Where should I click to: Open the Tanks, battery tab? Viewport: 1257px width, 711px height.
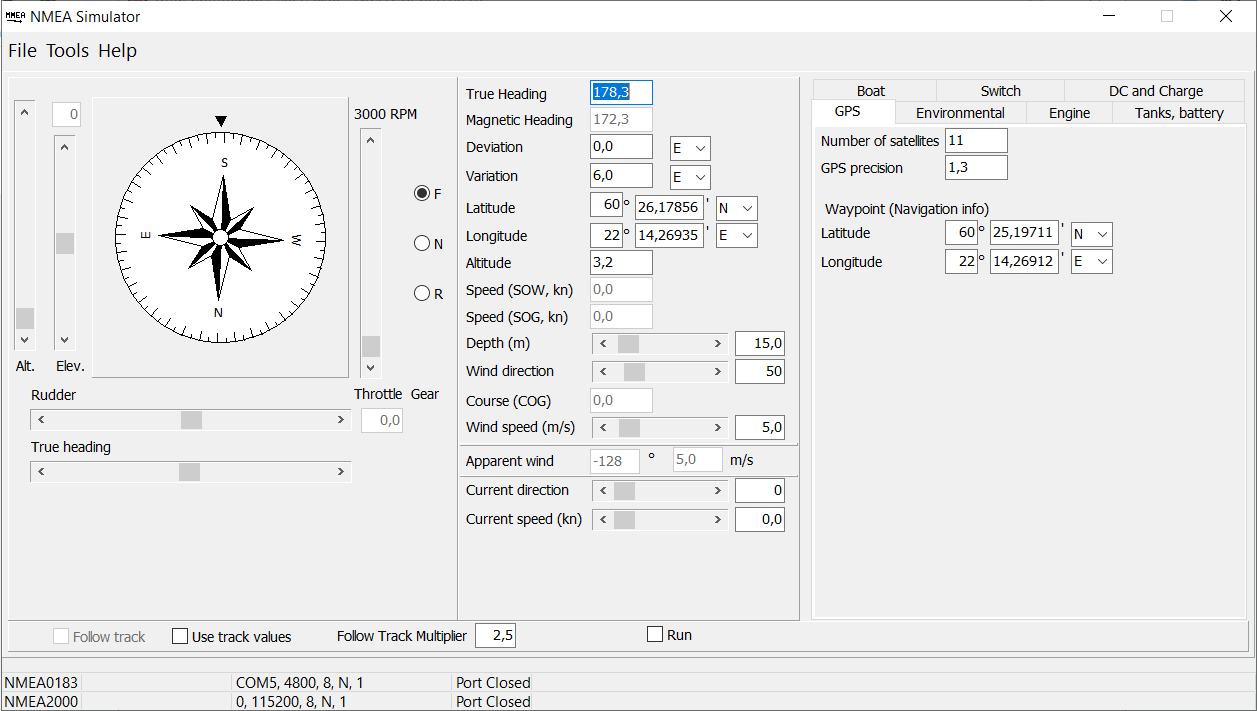click(x=1178, y=112)
